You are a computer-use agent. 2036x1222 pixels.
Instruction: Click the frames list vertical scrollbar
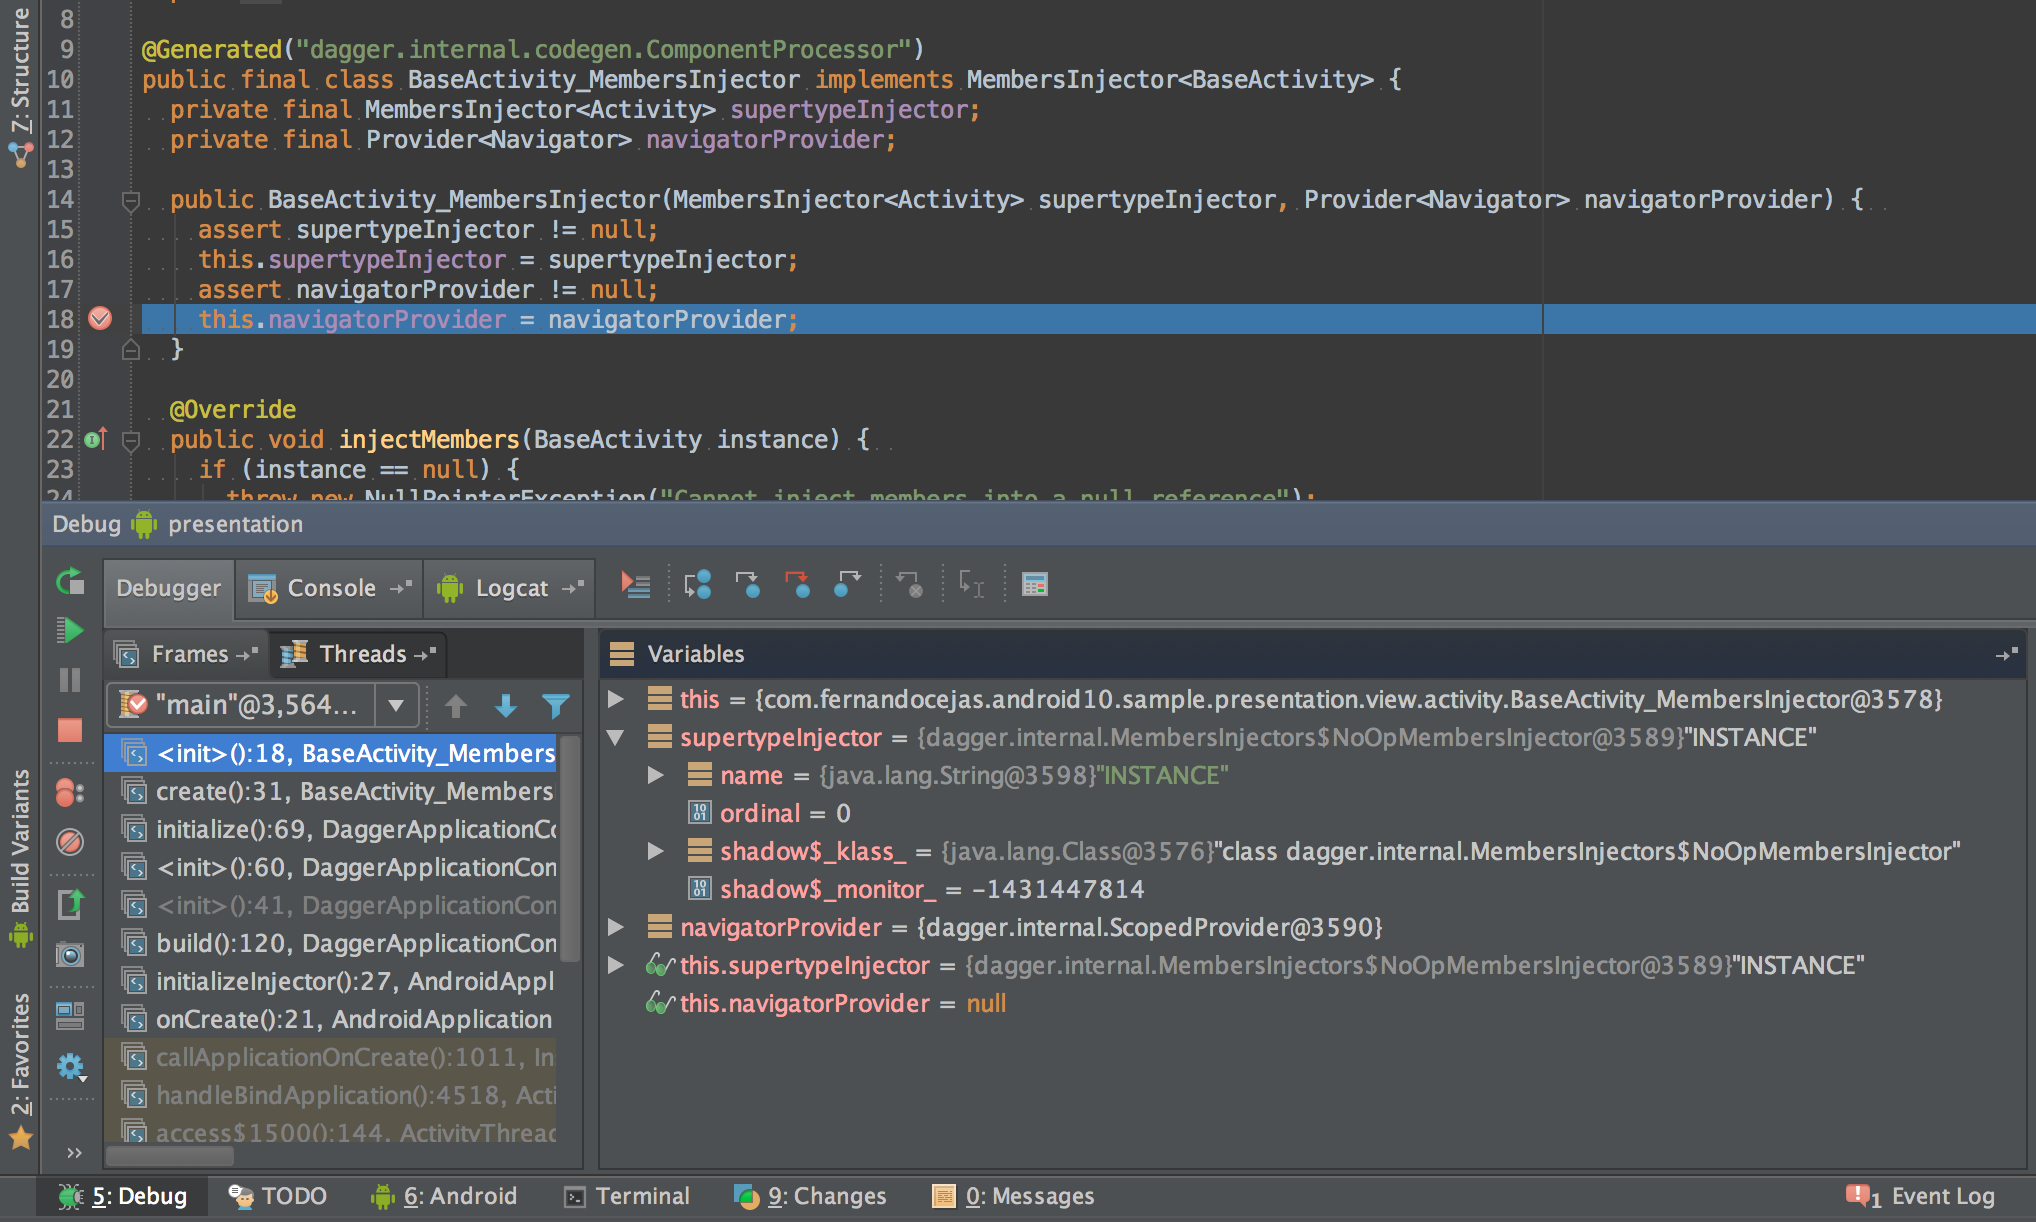570,848
